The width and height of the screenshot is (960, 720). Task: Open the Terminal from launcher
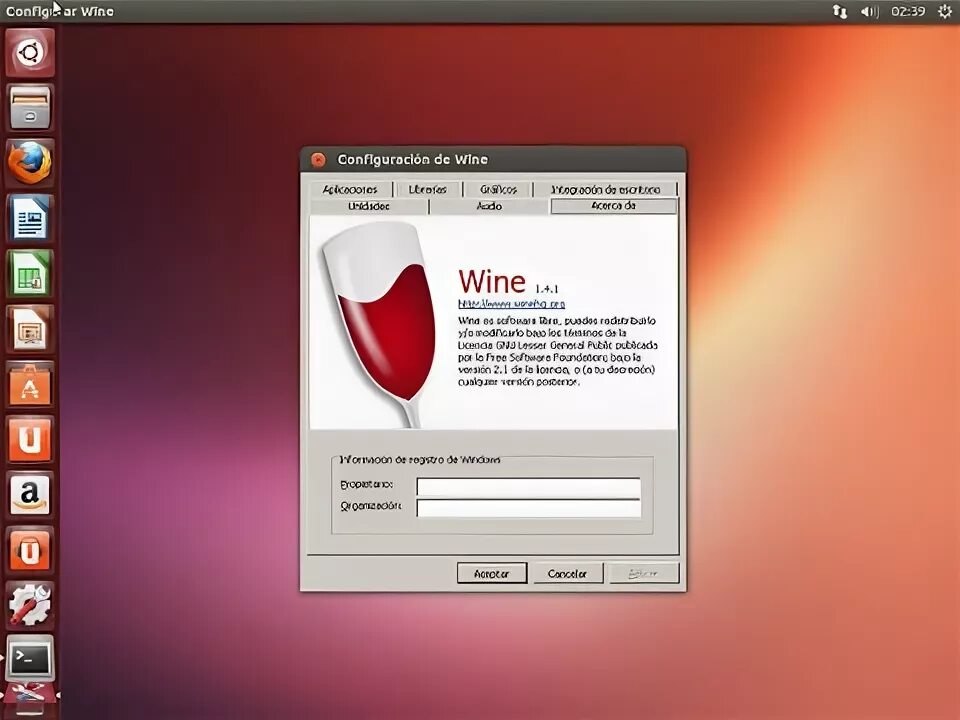coord(30,659)
